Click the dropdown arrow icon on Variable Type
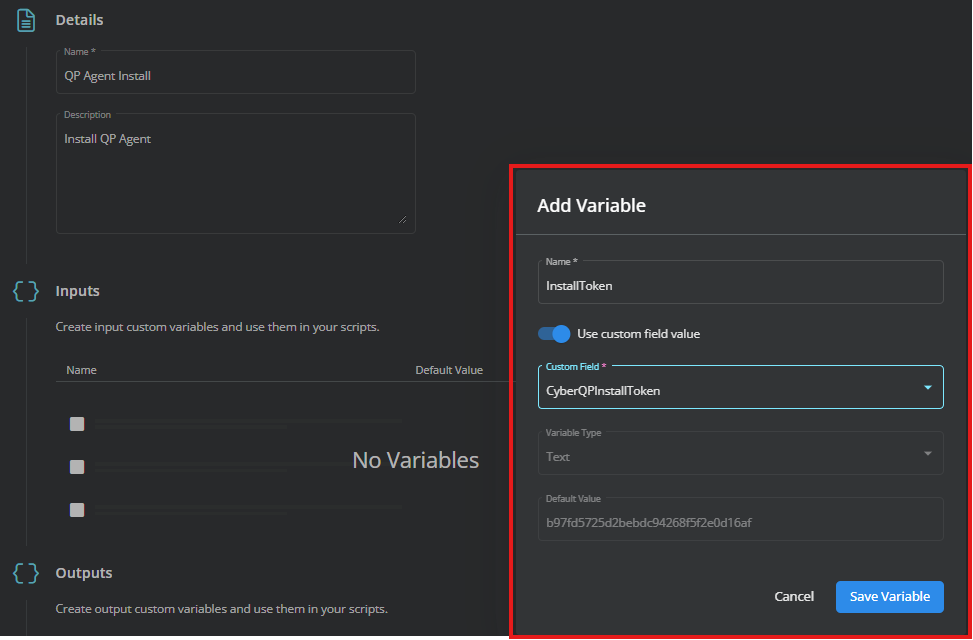Image resolution: width=973 pixels, height=640 pixels. (930, 452)
